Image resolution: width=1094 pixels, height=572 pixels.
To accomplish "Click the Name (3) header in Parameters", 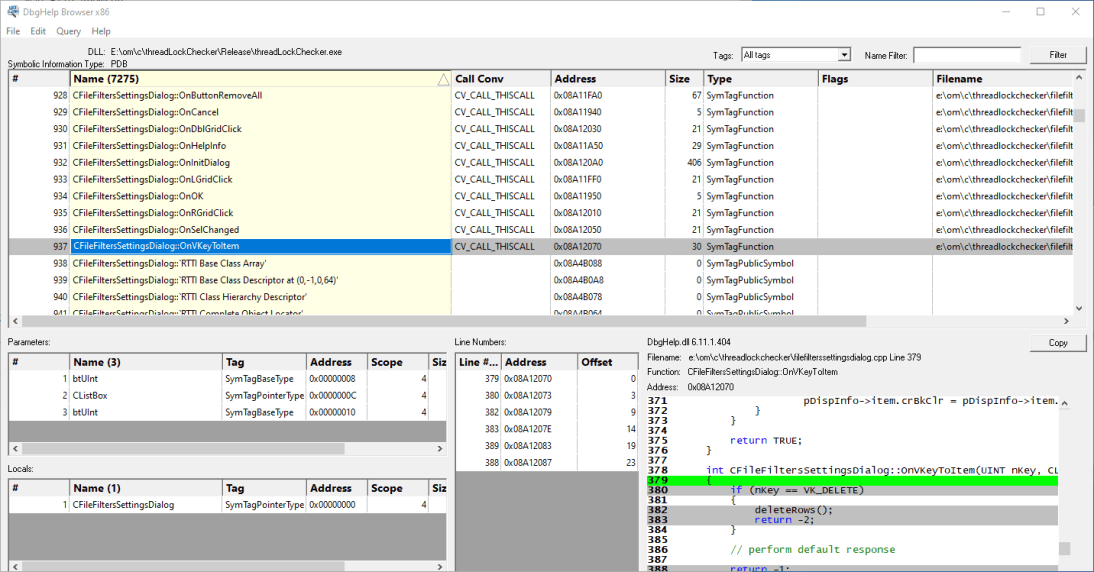I will pyautogui.click(x=146, y=362).
